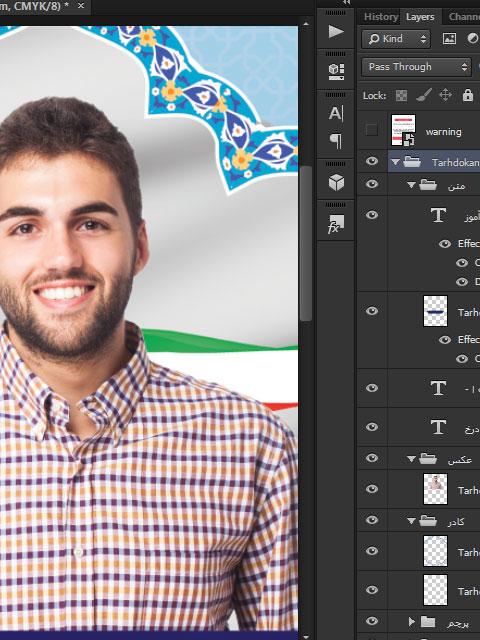This screenshot has height=640, width=480.
Task: Hide the blue line Tarh layer eye
Action: tap(372, 311)
